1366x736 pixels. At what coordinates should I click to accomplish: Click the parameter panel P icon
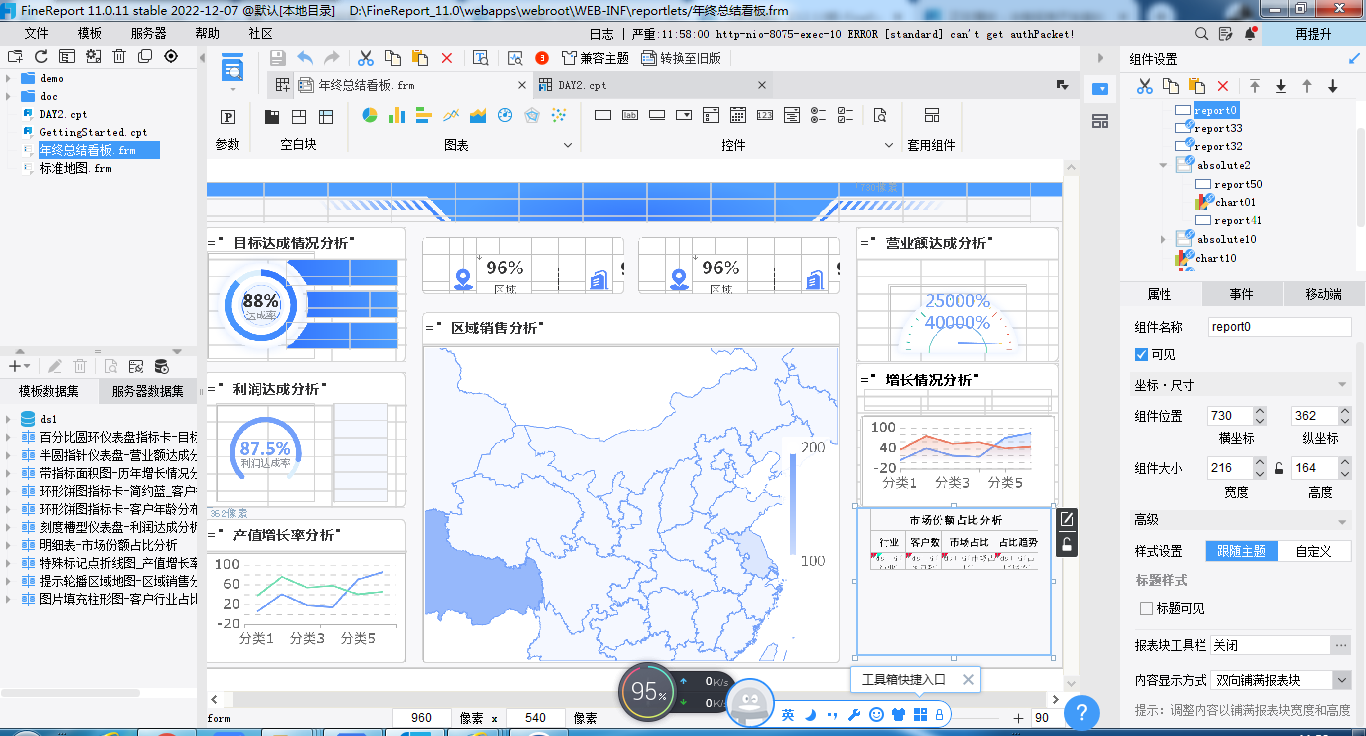tap(228, 117)
